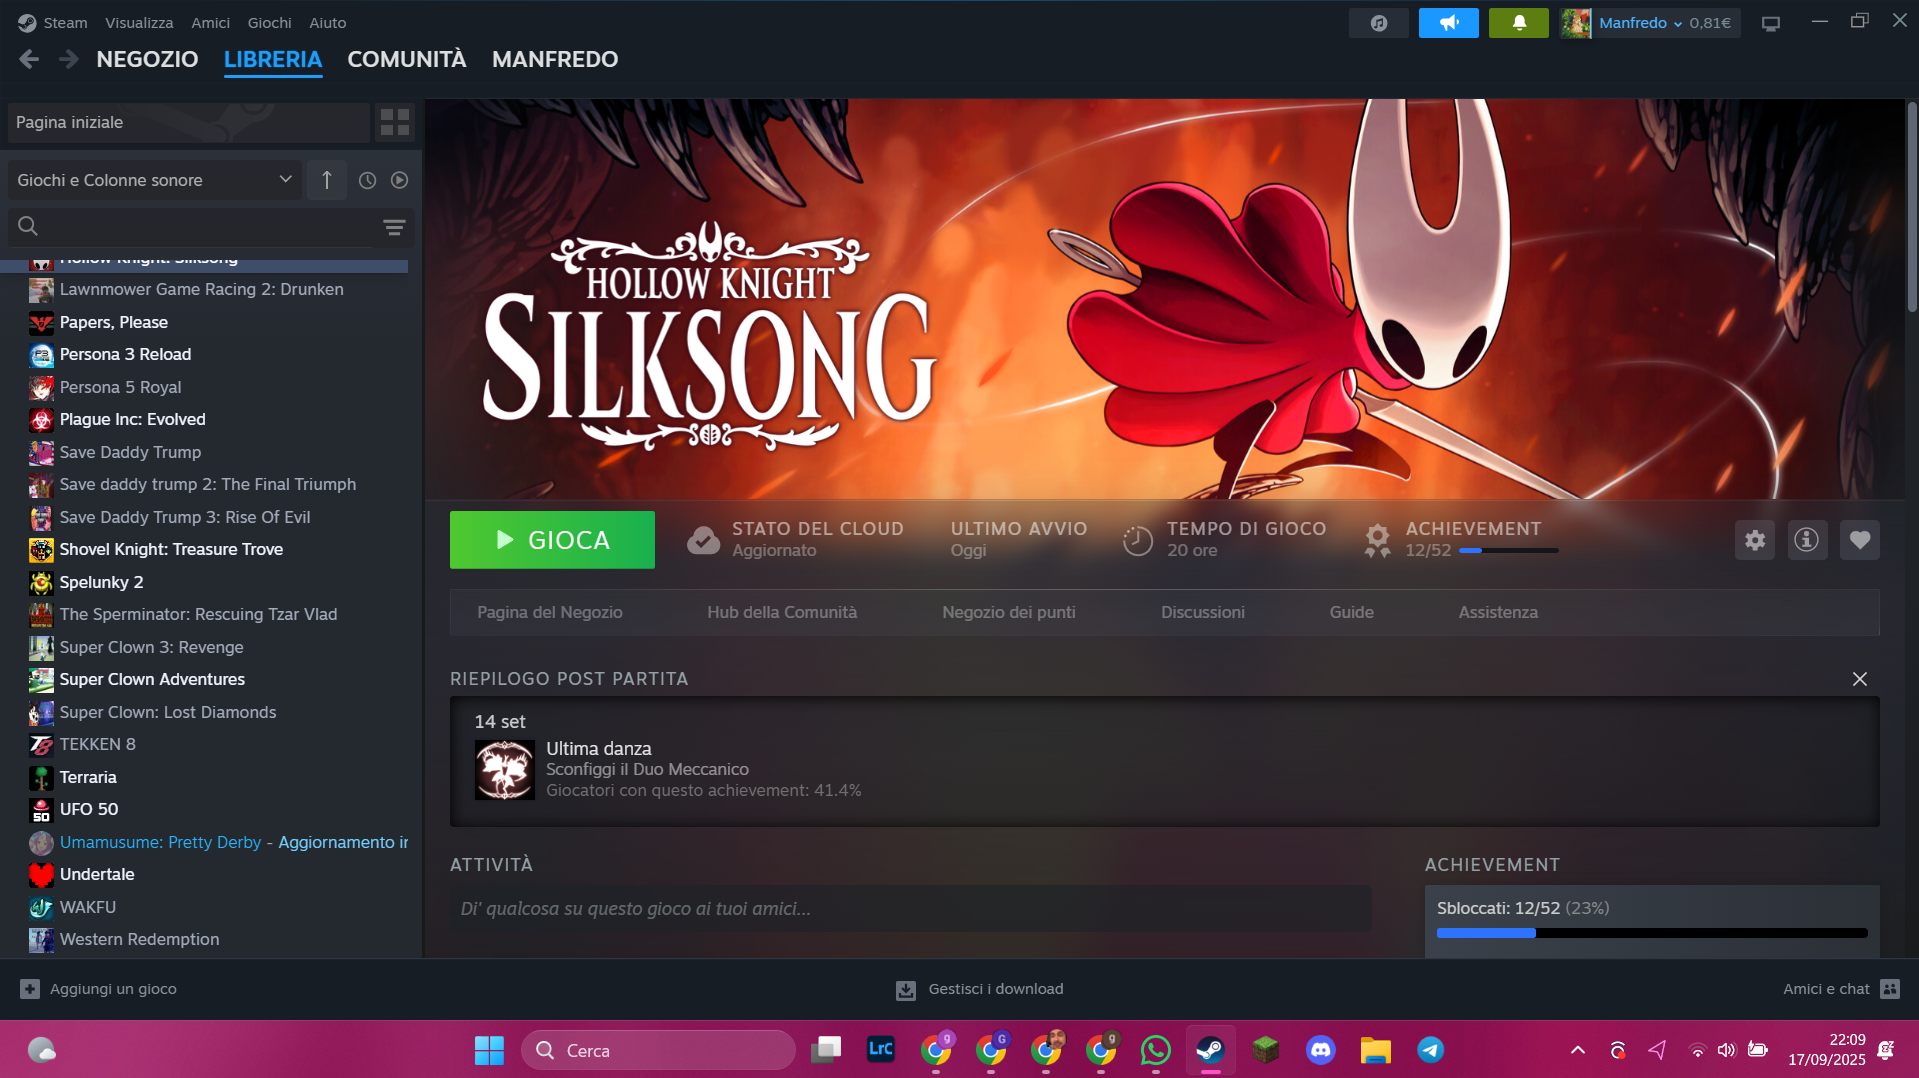Open Amici e chat
1919x1078 pixels.
(x=1841, y=989)
